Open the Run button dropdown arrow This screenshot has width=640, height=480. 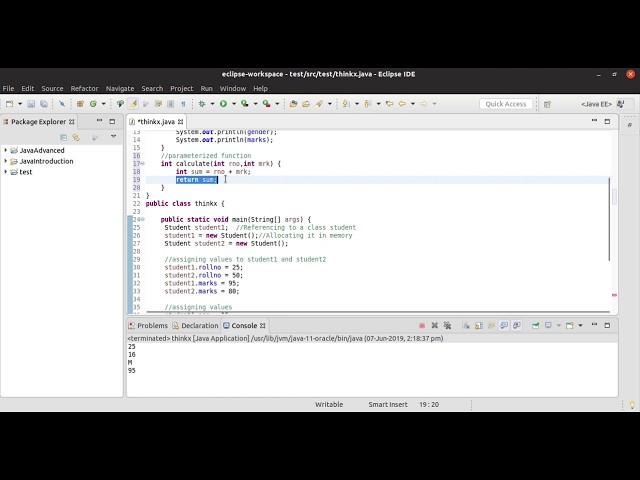pyautogui.click(x=234, y=104)
